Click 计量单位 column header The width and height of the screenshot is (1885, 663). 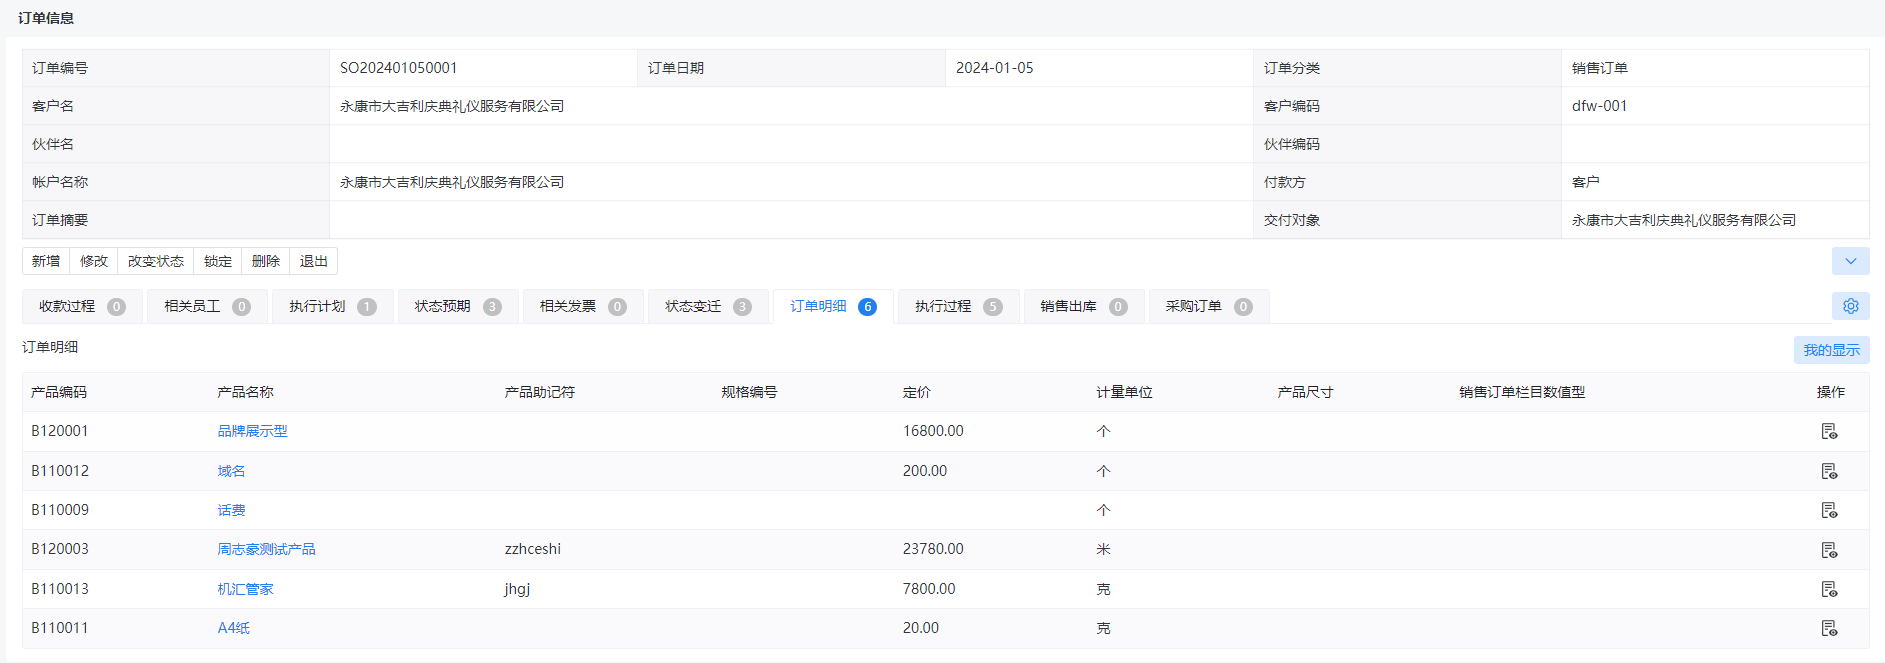point(1124,392)
